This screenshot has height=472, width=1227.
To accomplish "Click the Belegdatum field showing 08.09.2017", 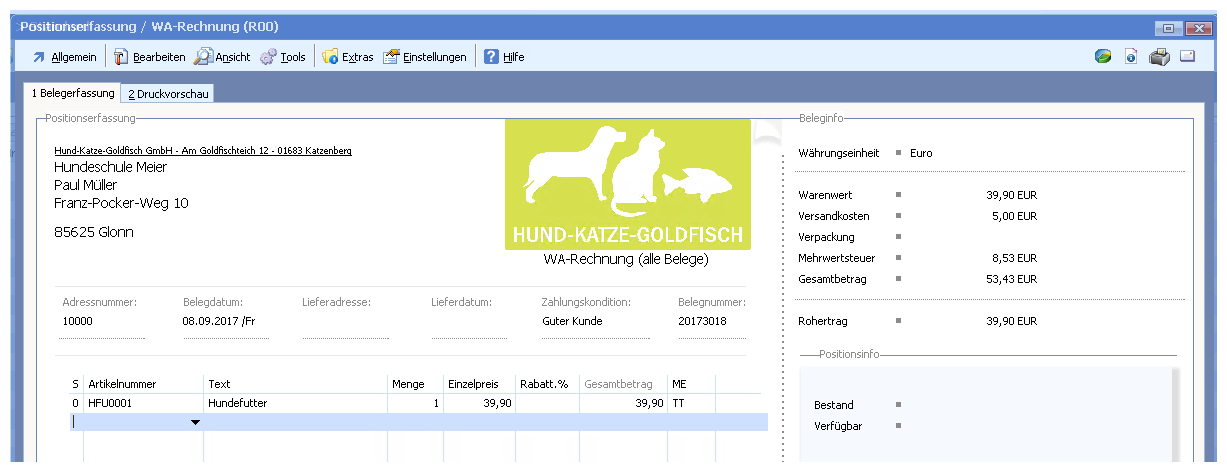I will click(218, 322).
